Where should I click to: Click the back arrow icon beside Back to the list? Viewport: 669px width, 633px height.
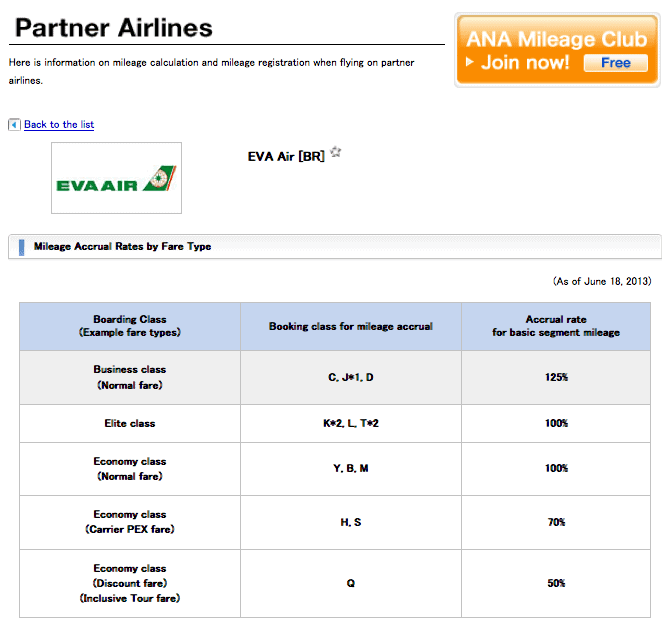14,125
